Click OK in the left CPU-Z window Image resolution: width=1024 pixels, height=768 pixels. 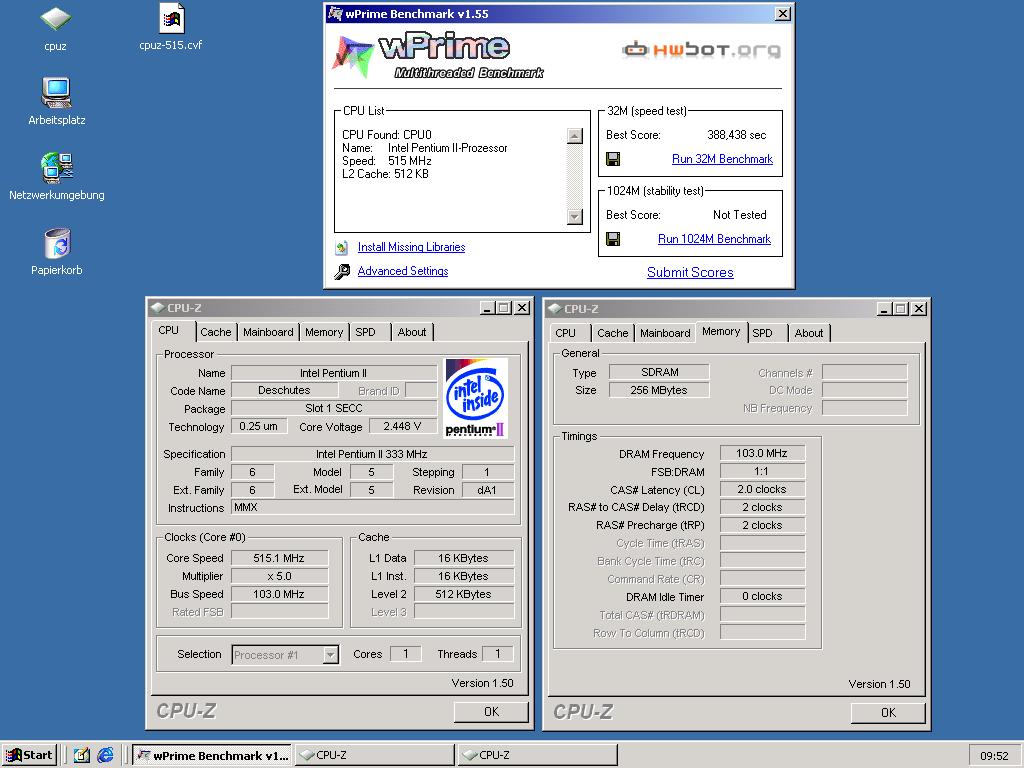click(x=491, y=712)
